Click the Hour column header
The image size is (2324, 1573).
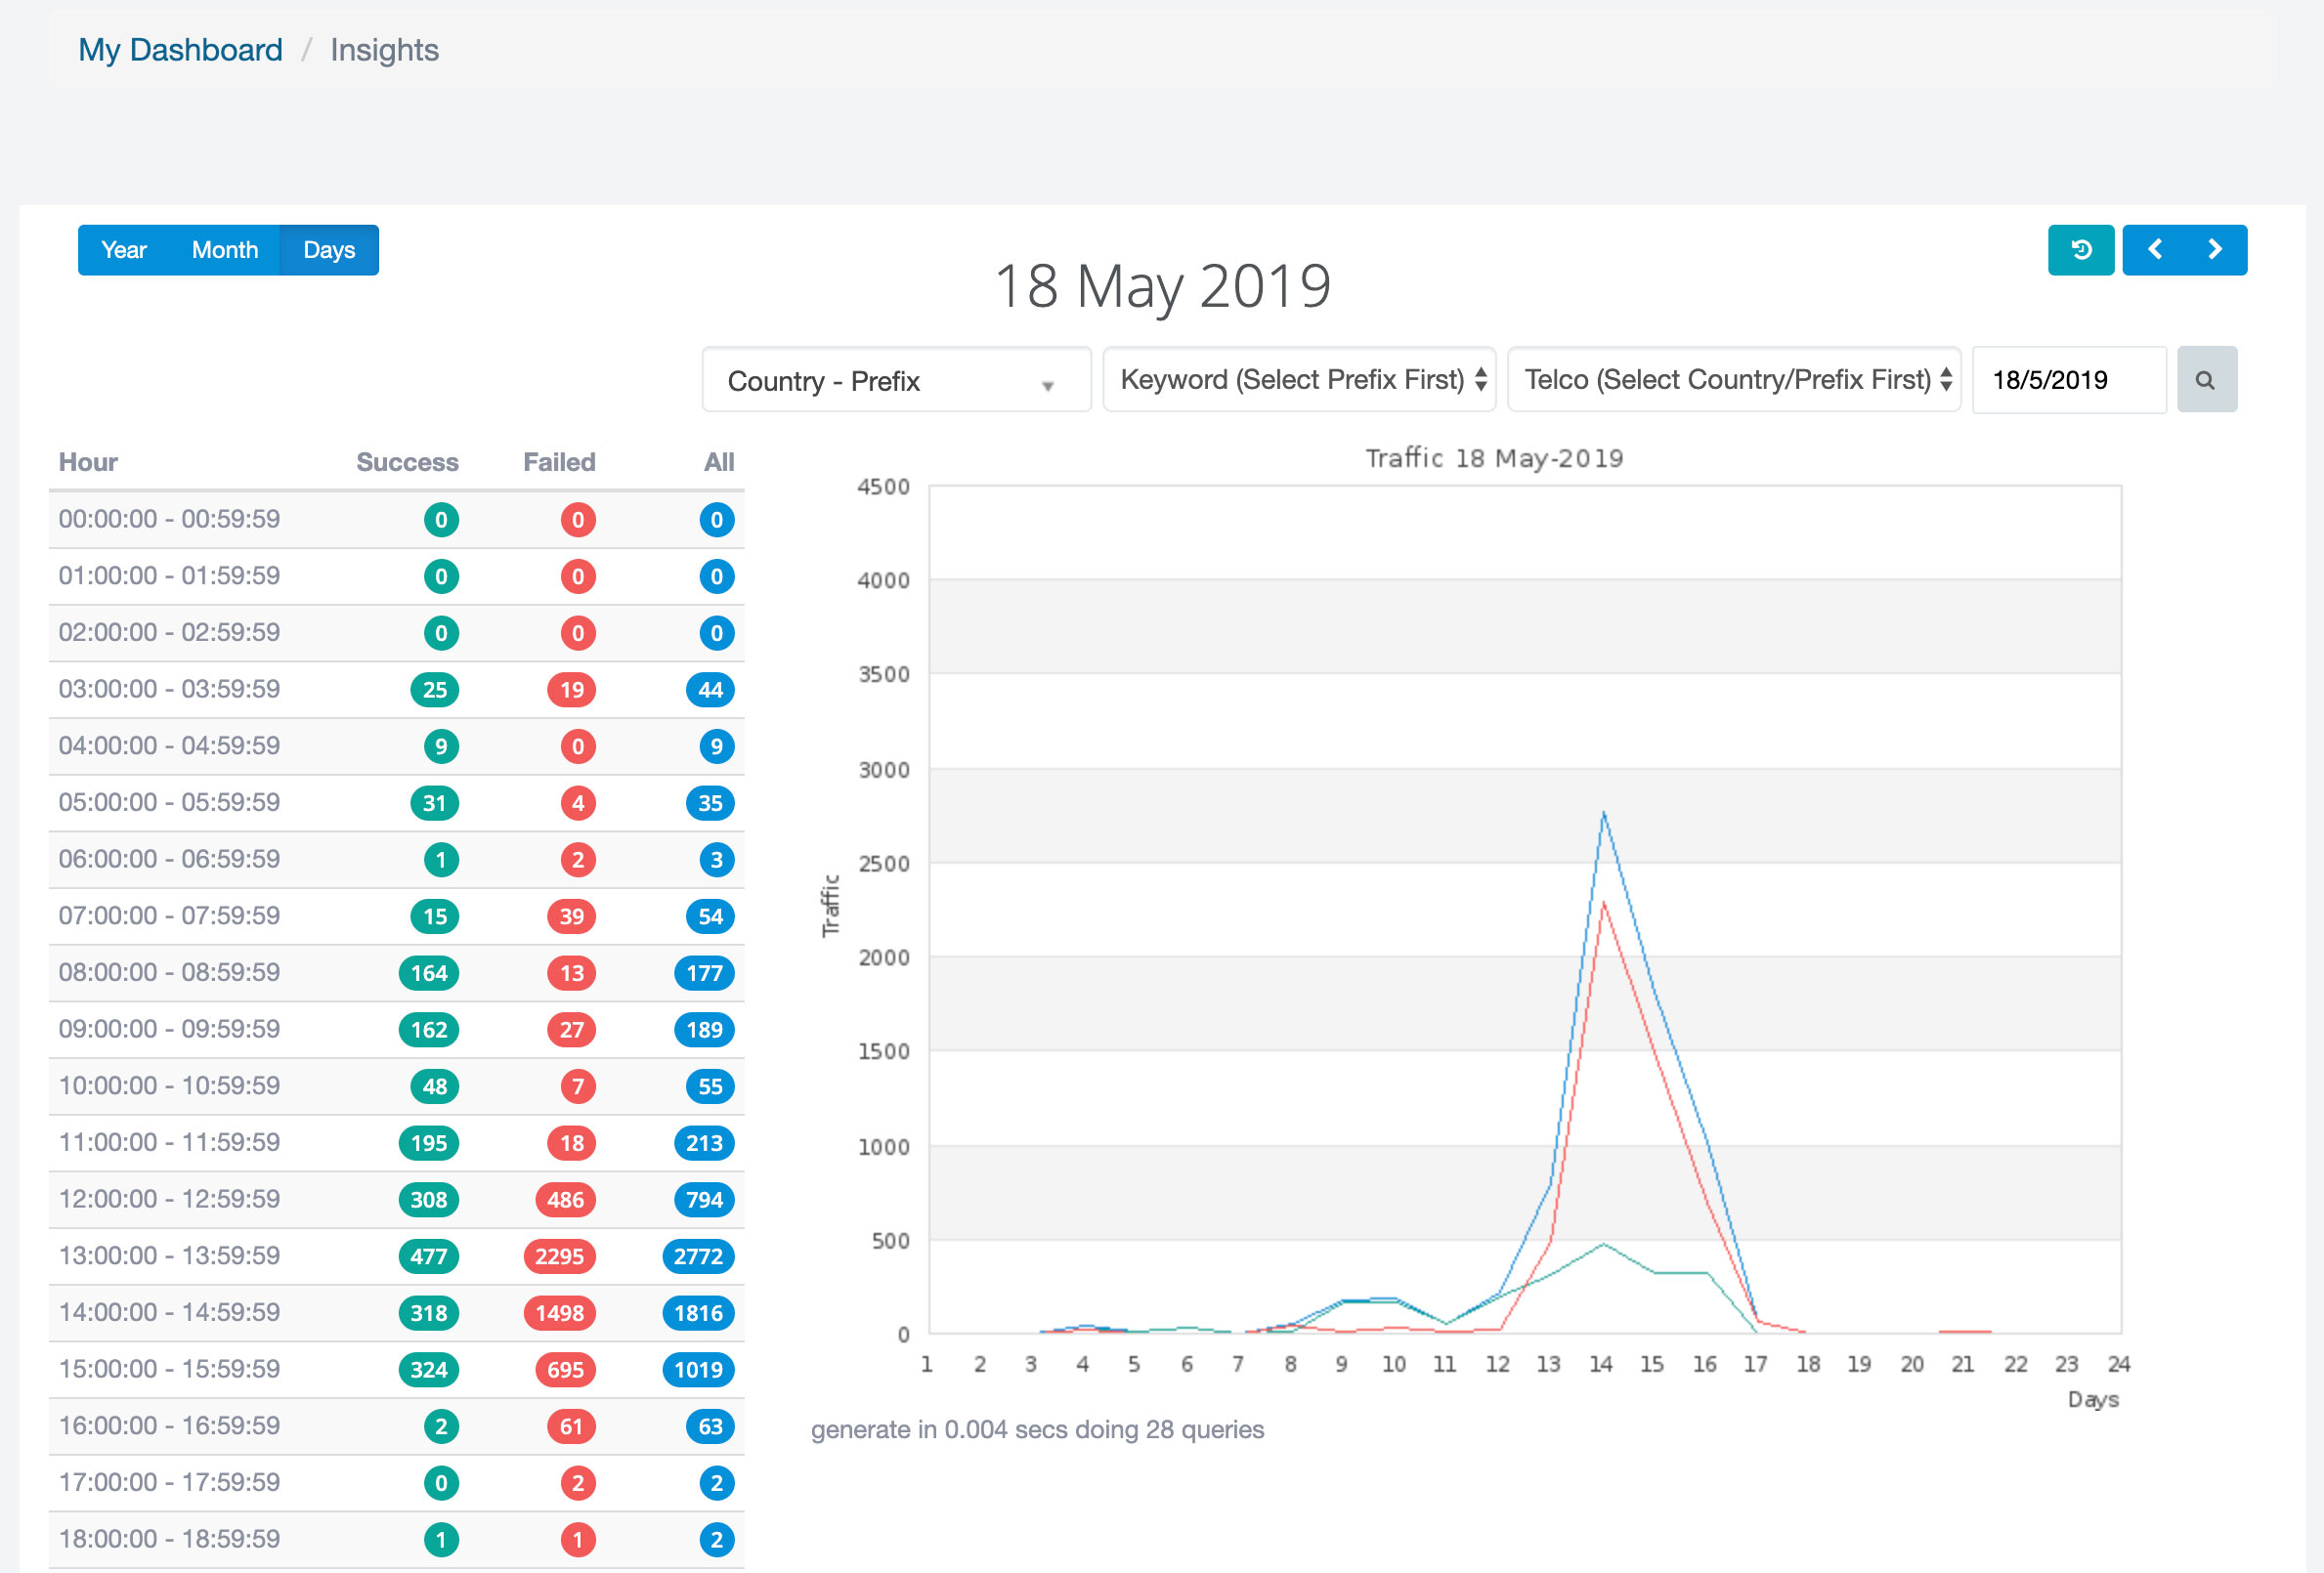tap(88, 462)
